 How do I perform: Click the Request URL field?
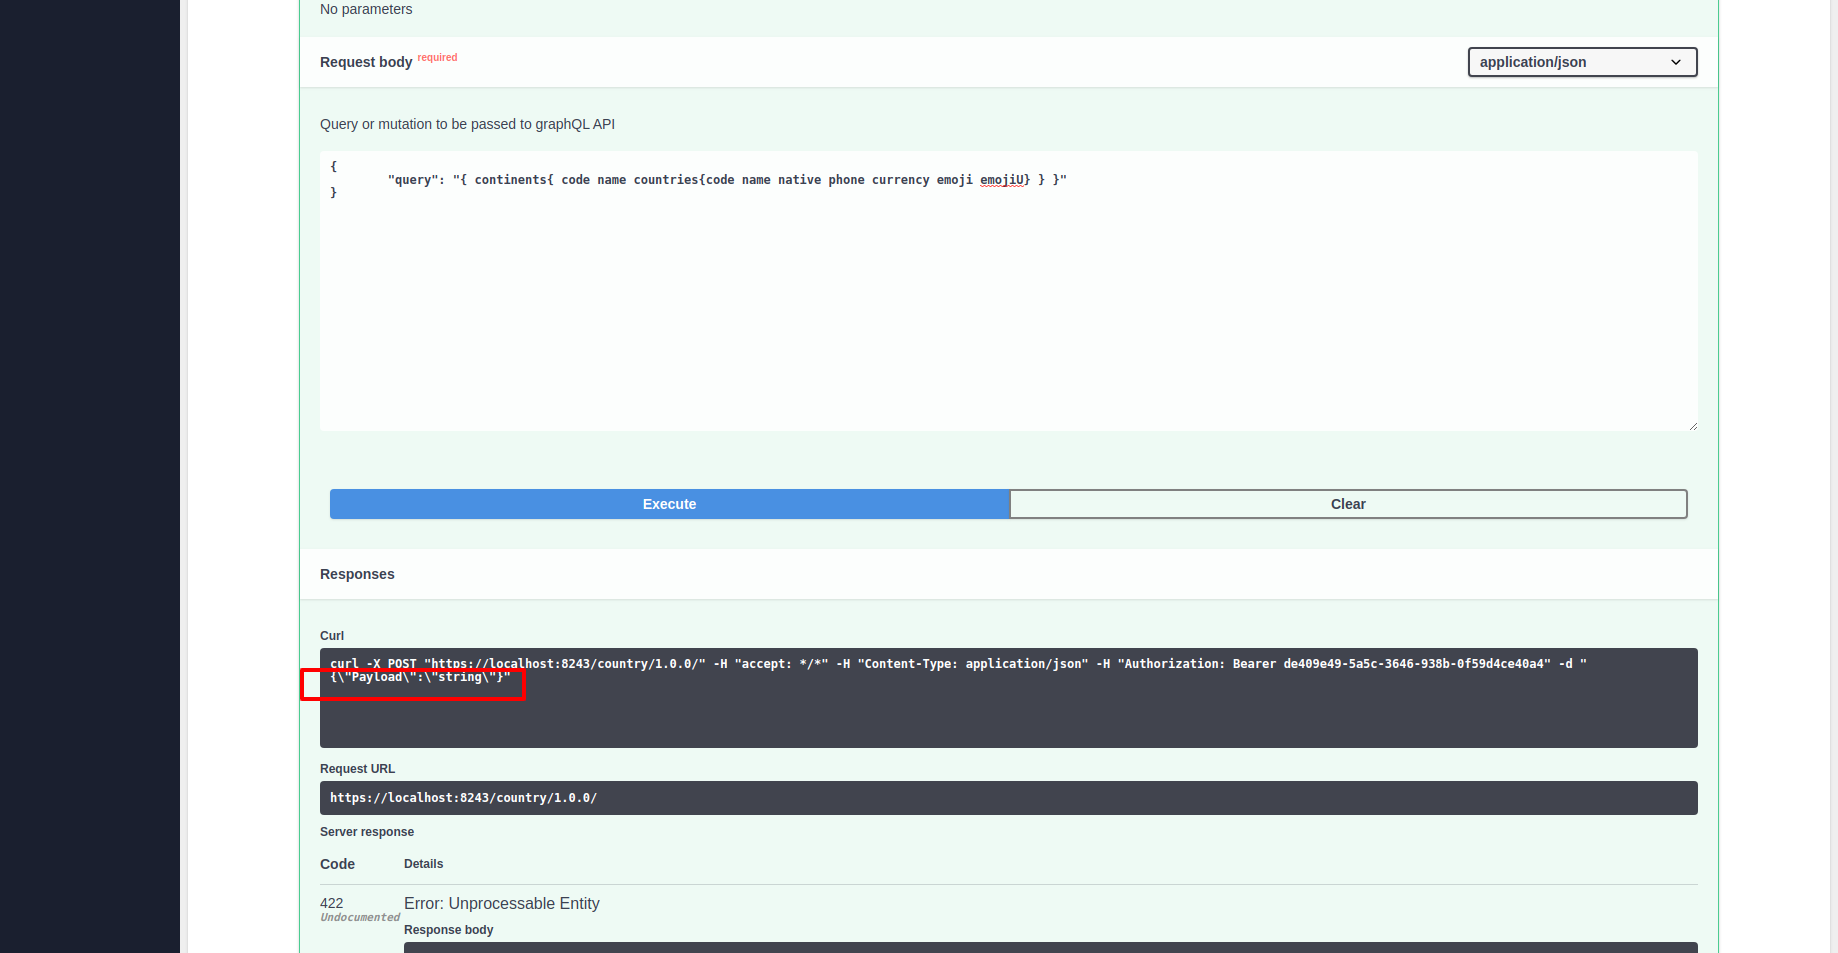click(x=1007, y=797)
